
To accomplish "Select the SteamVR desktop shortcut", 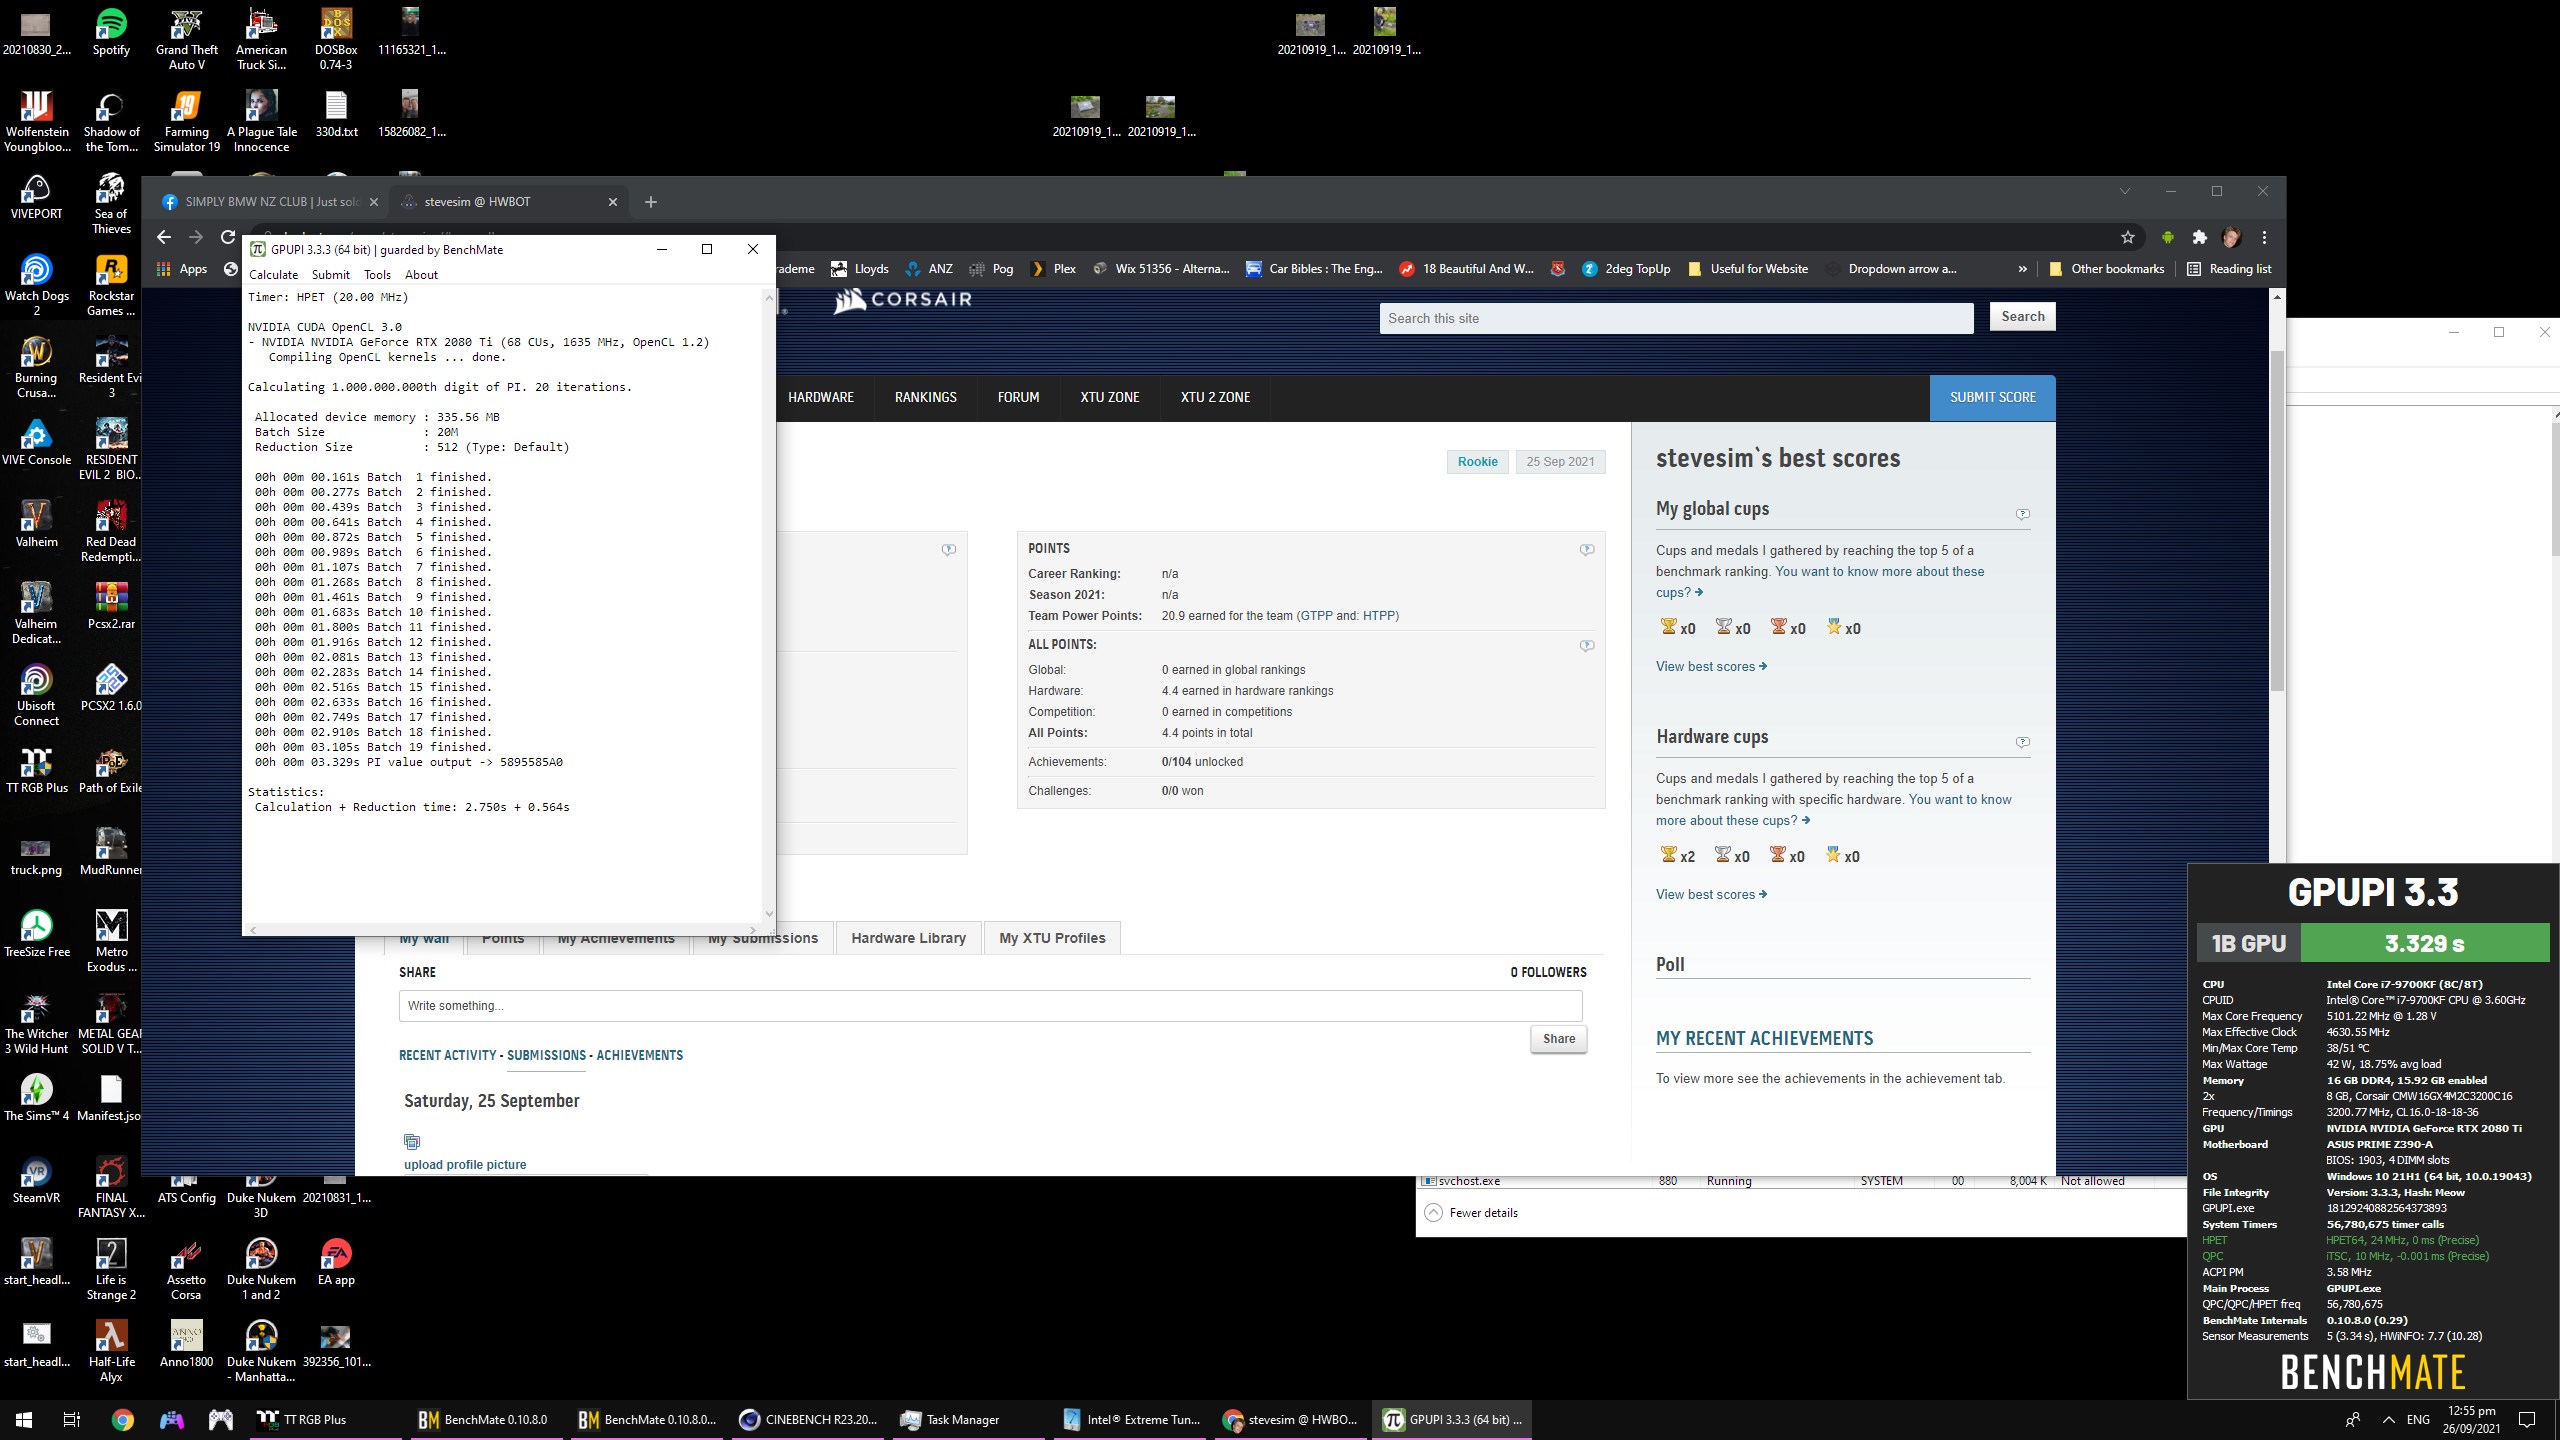I will coord(36,1181).
